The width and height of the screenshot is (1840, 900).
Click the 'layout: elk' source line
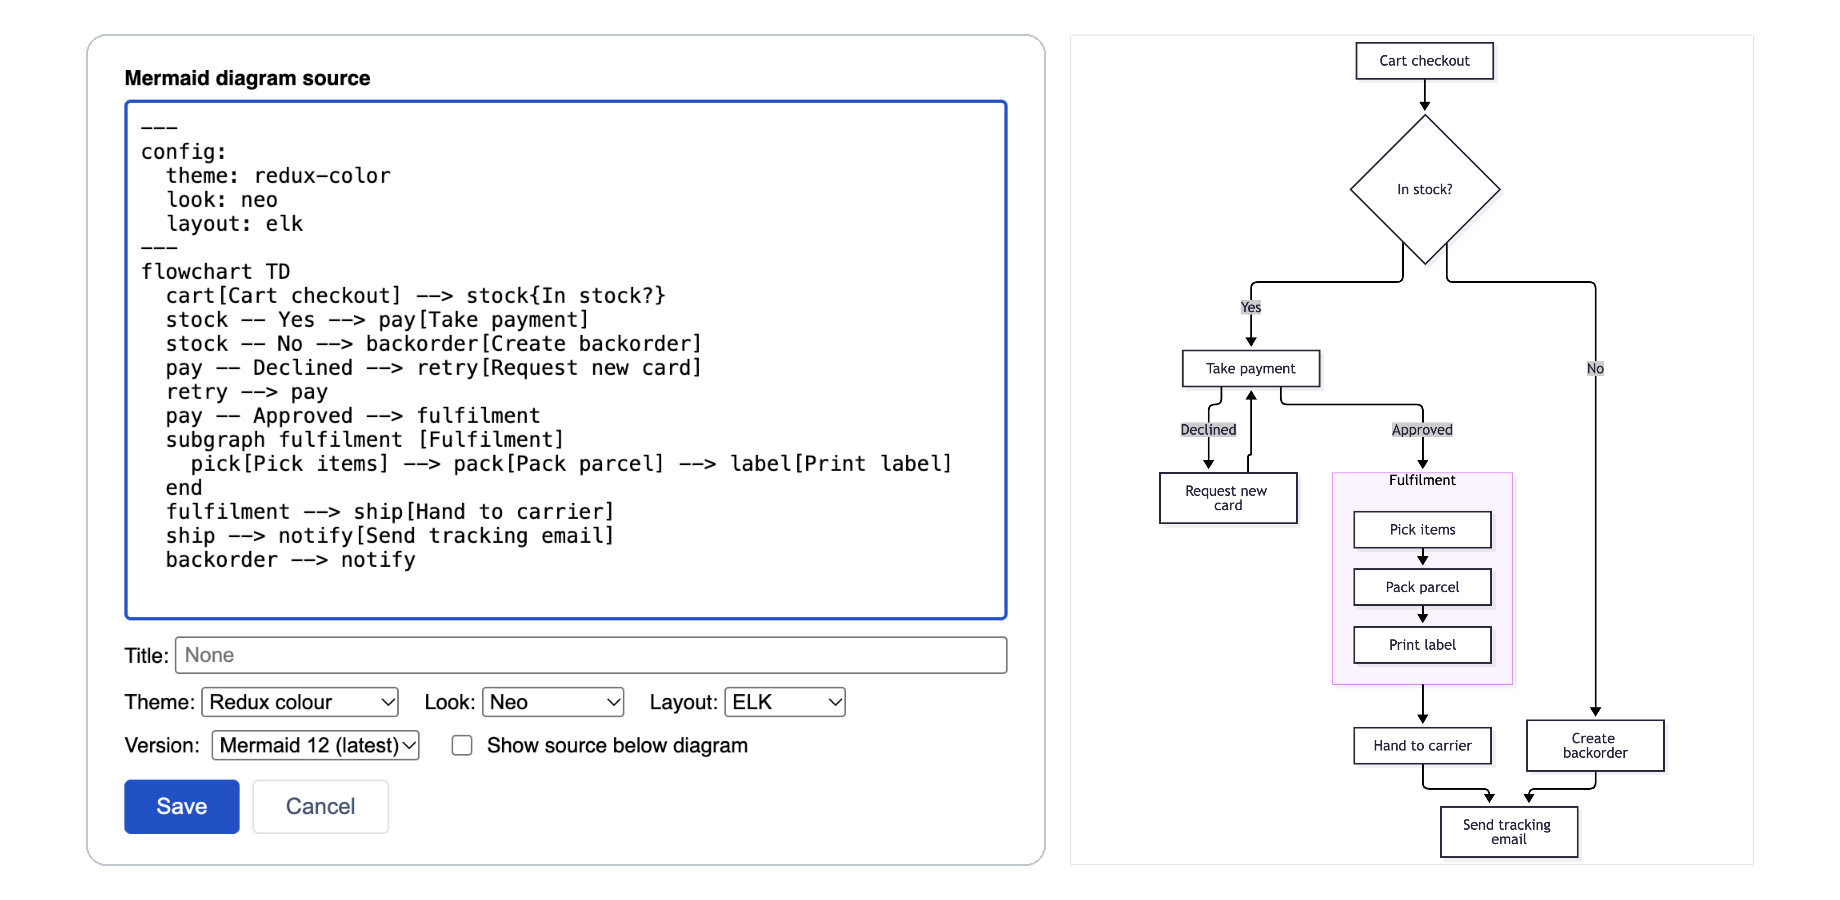pyautogui.click(x=234, y=224)
